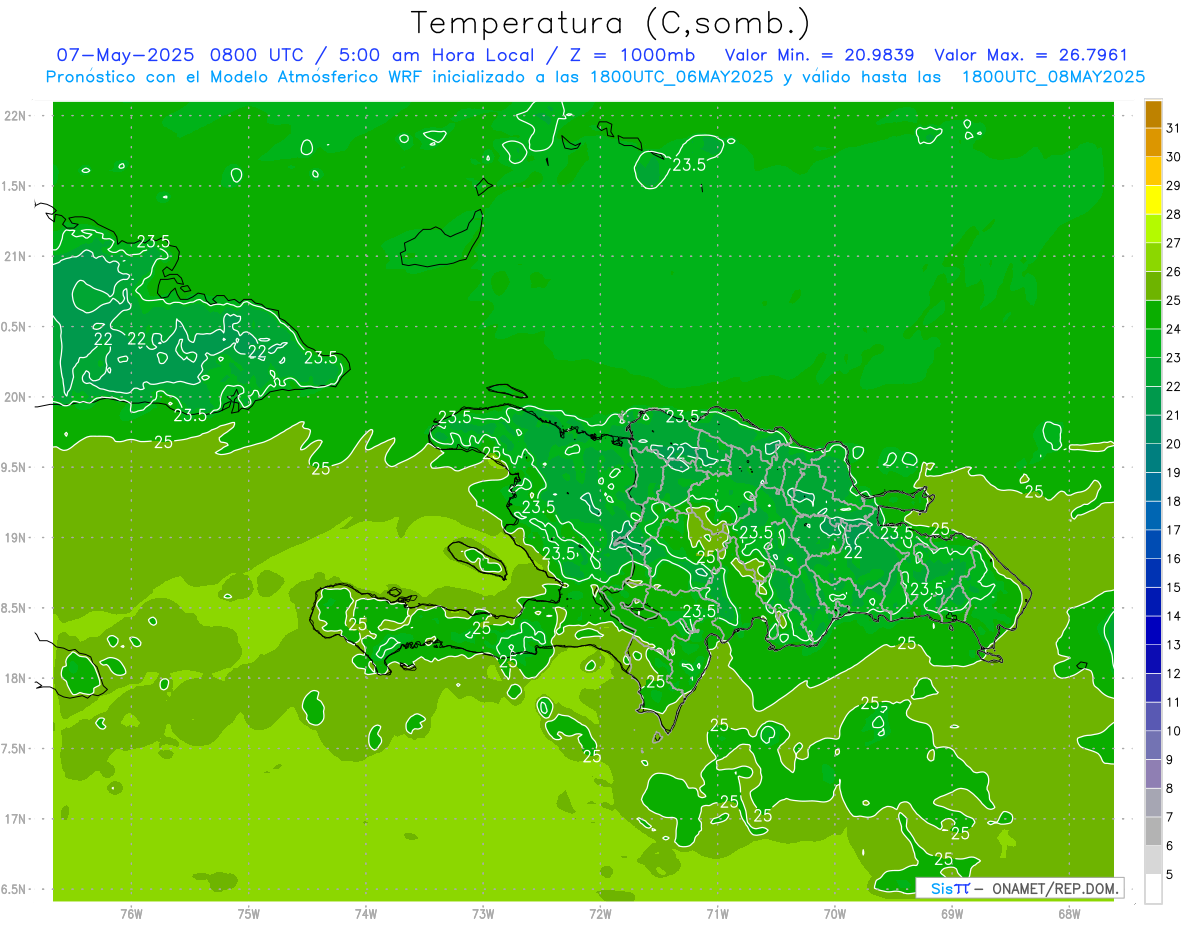Click the '22N' latitude axis label
The width and height of the screenshot is (1200, 927).
(x=15, y=116)
